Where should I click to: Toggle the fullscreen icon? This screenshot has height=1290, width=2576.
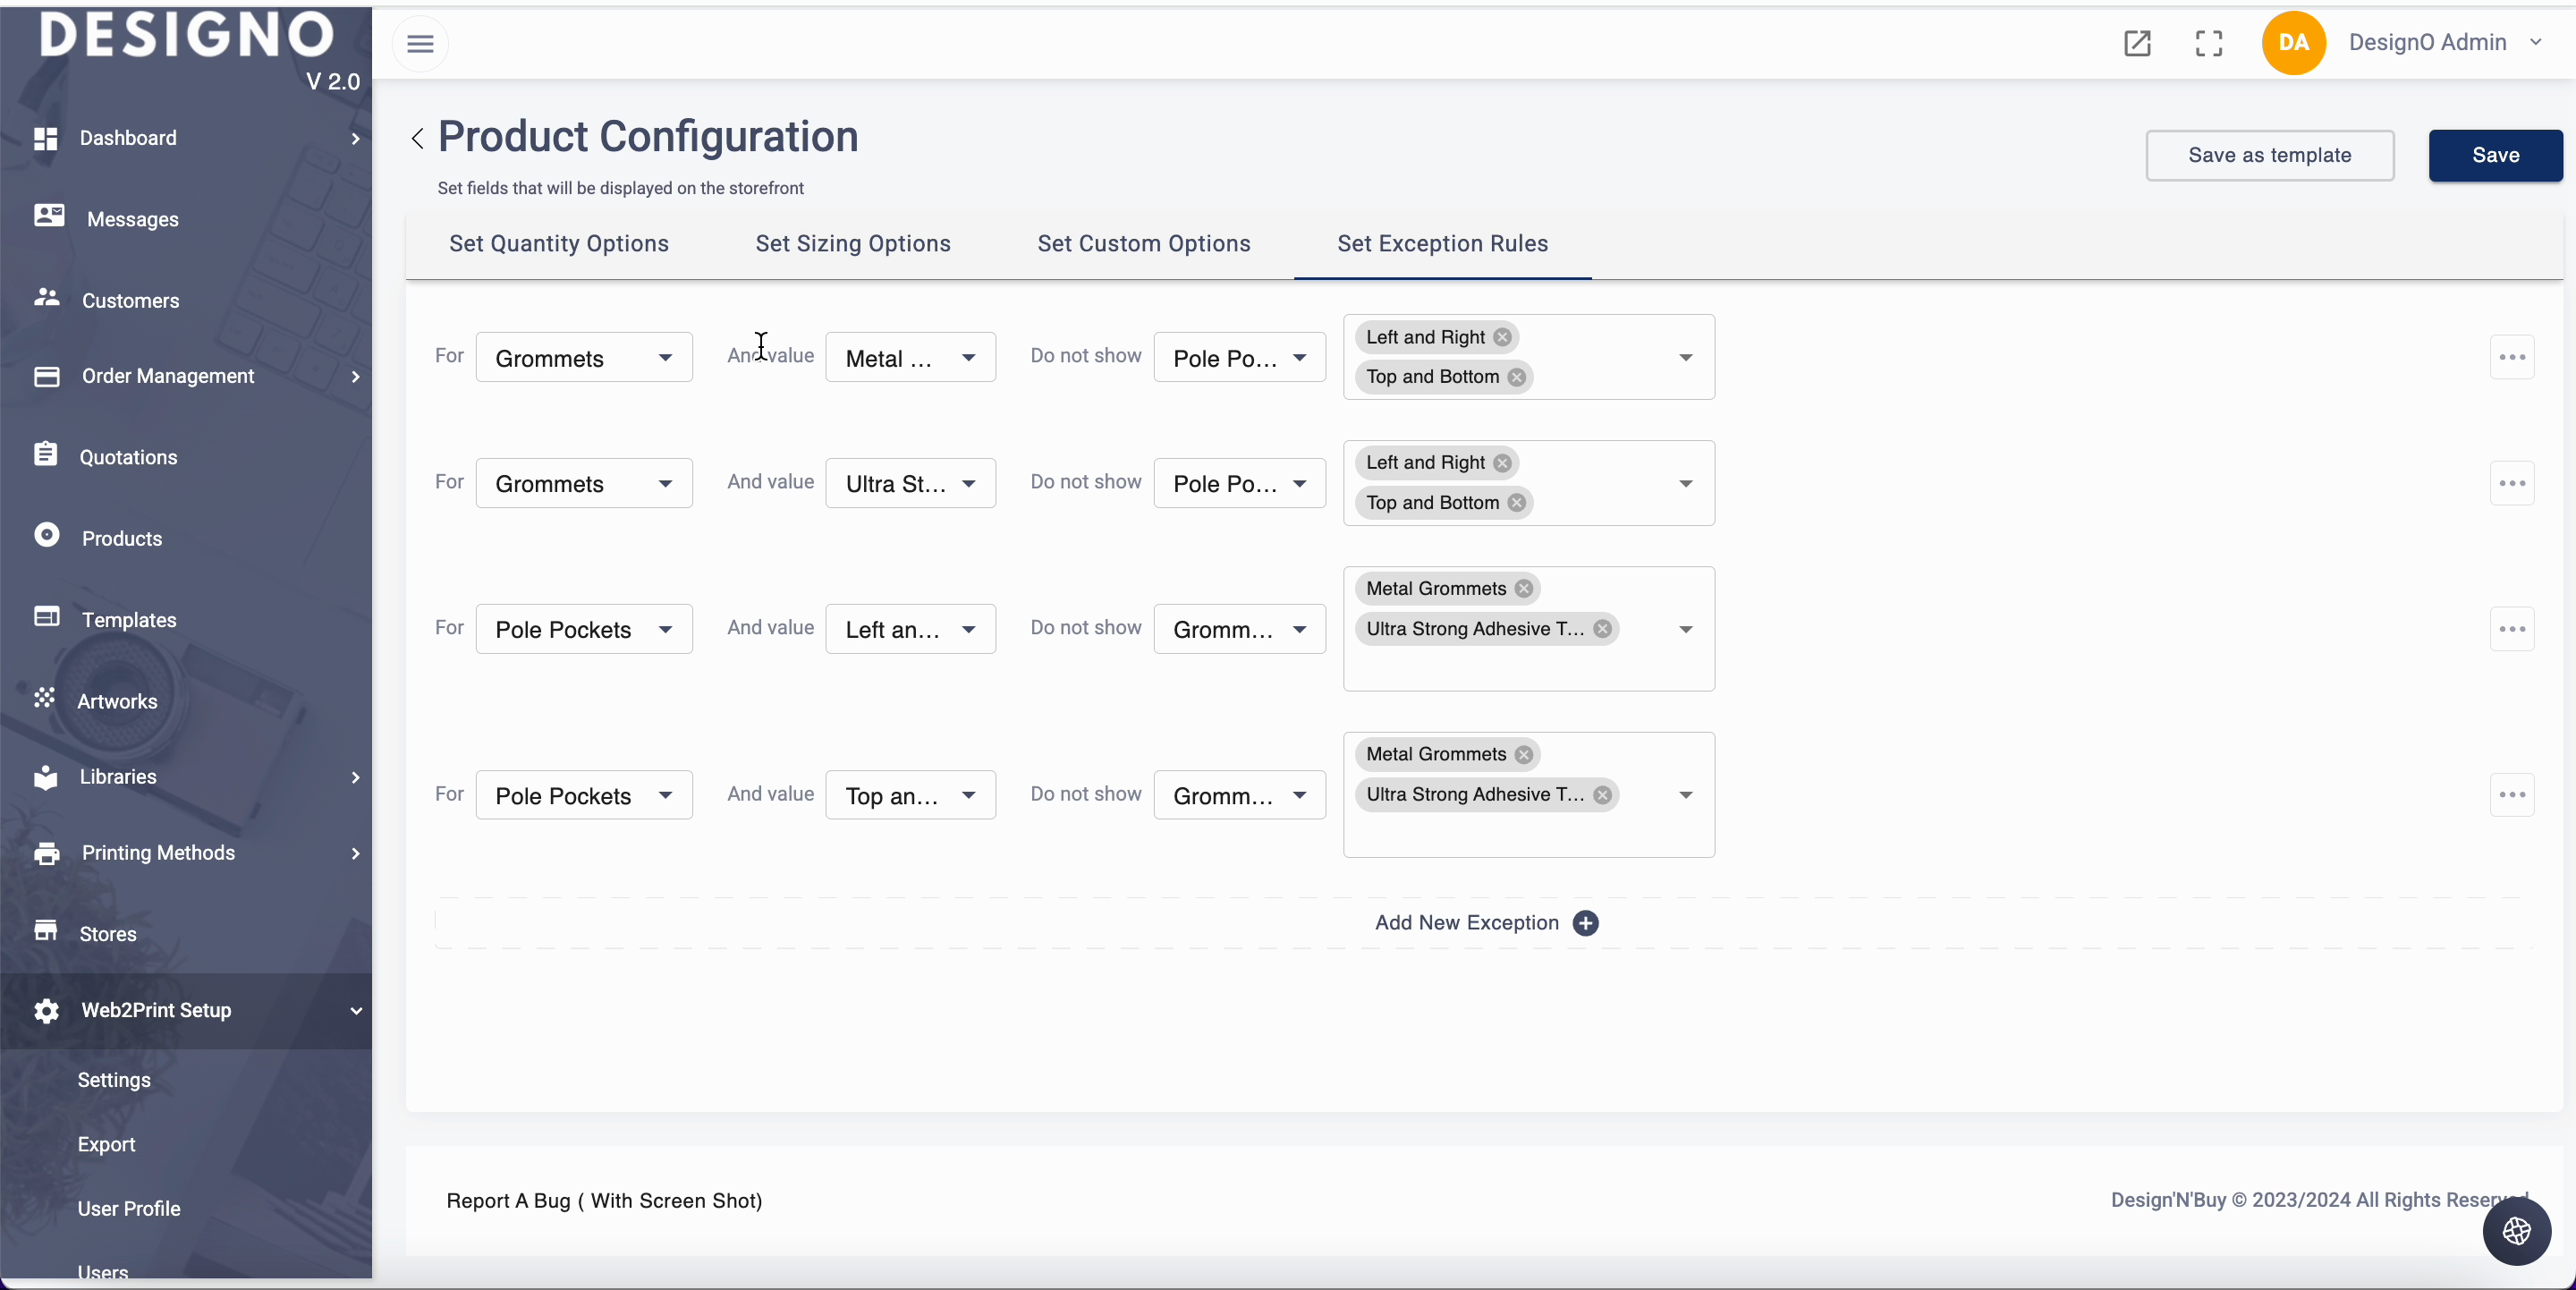click(2208, 43)
